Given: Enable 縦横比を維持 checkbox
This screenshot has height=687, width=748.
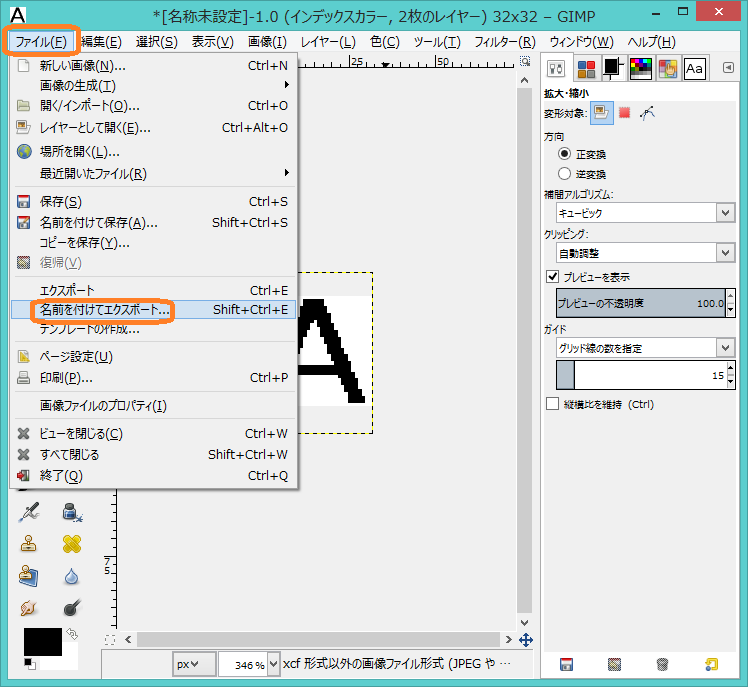Looking at the screenshot, I should (x=552, y=404).
